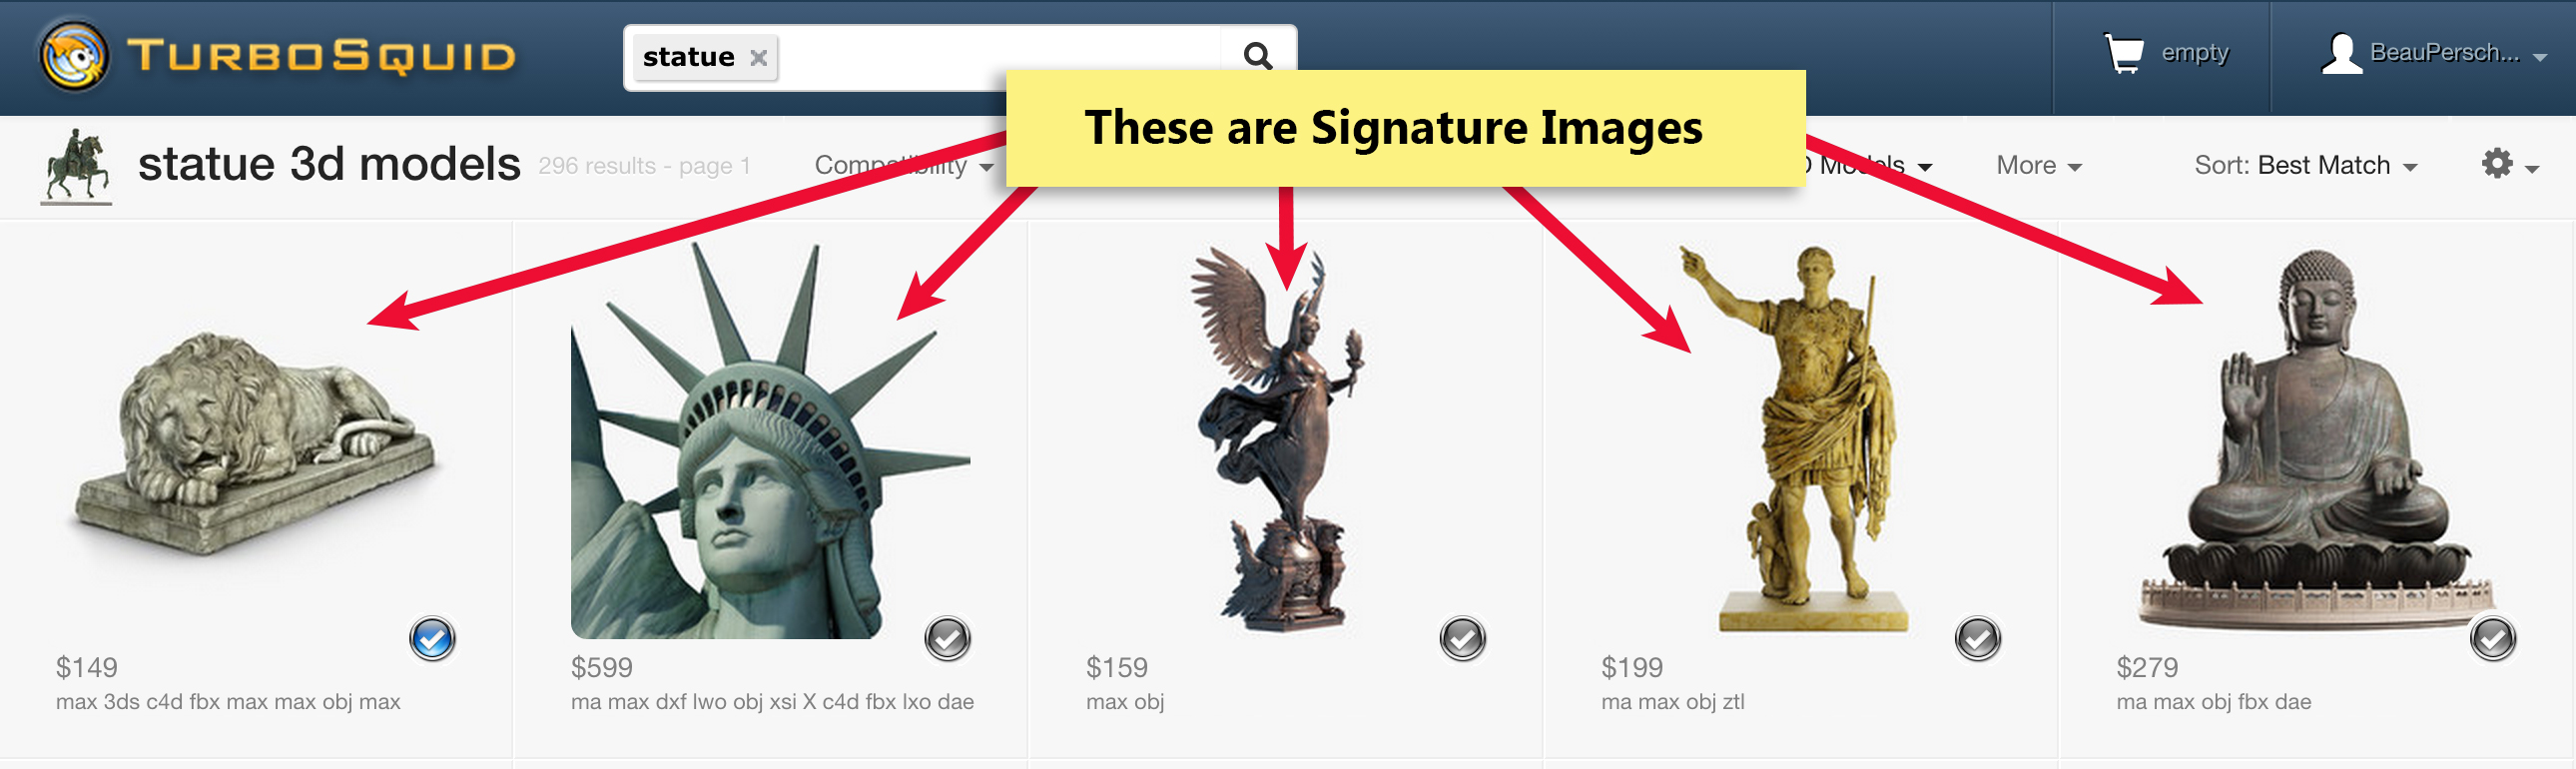Expand the Compatibility filter dropdown
Image resolution: width=2576 pixels, height=769 pixels.
click(904, 165)
